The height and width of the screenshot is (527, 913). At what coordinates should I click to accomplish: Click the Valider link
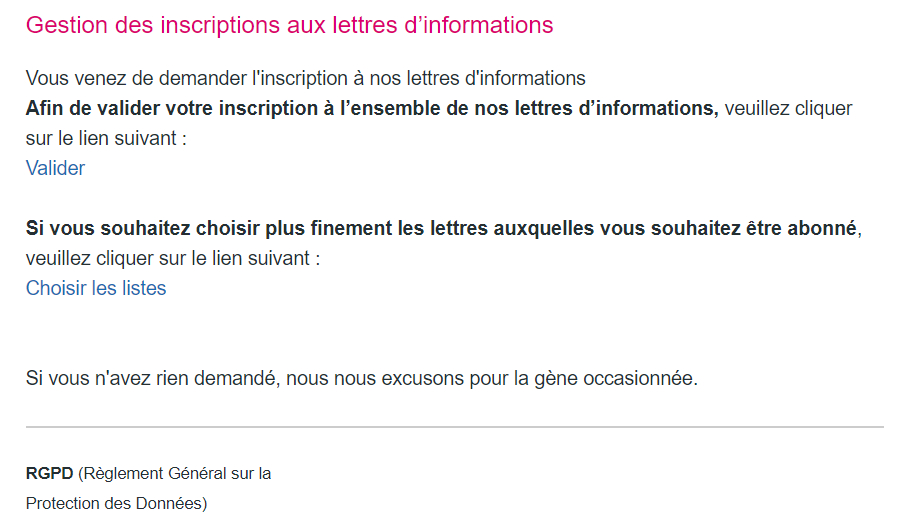click(x=55, y=168)
